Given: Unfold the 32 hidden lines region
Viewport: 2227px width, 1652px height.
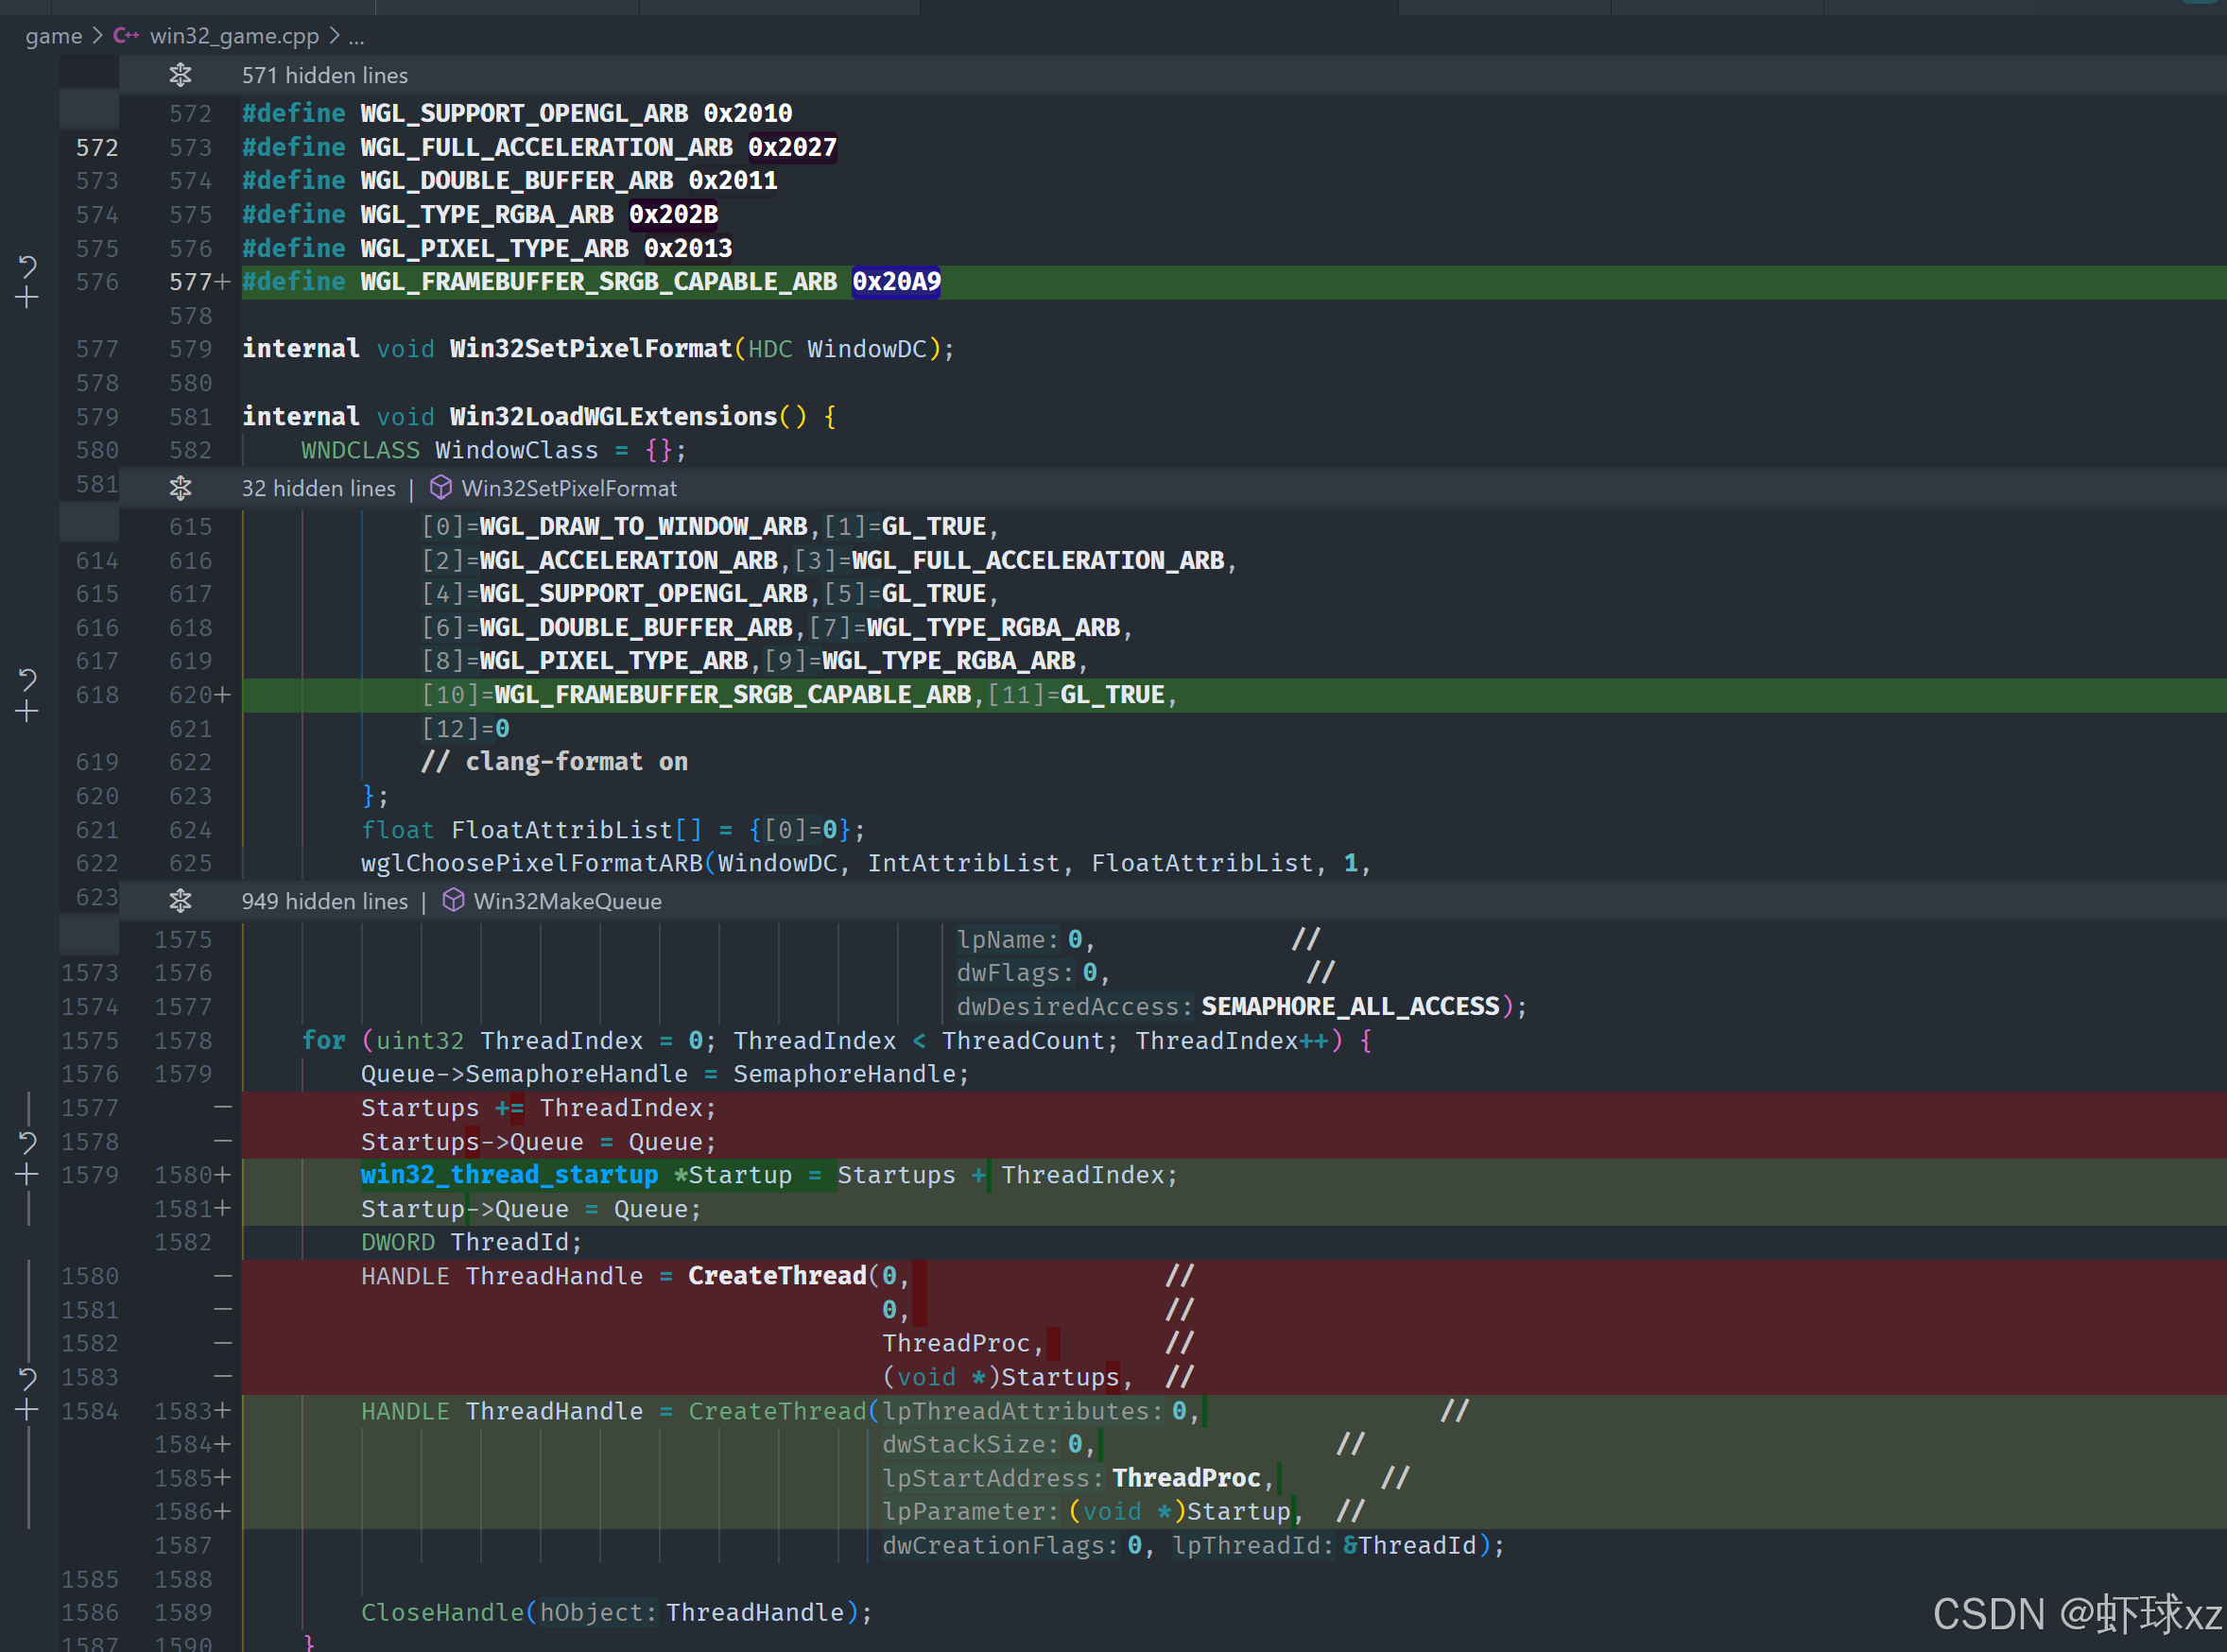Looking at the screenshot, I should 180,488.
